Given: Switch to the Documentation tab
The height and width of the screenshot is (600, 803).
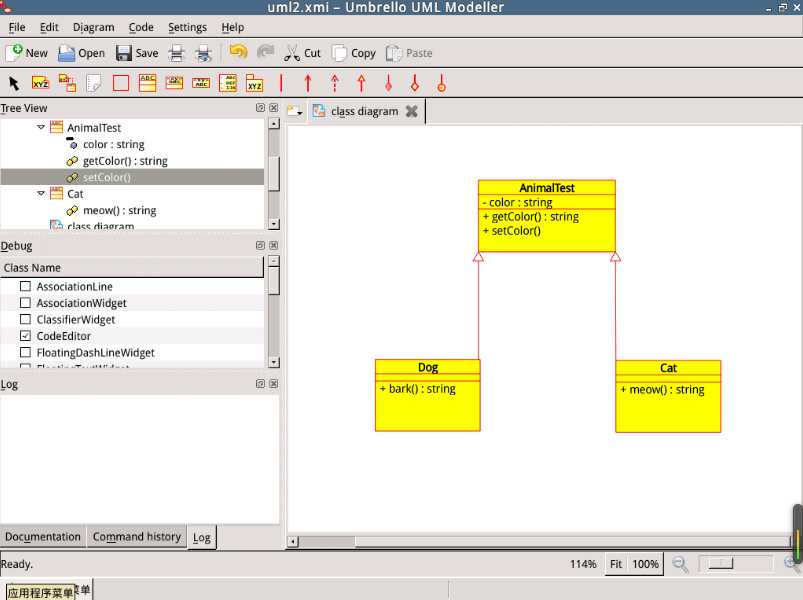Looking at the screenshot, I should (x=43, y=537).
